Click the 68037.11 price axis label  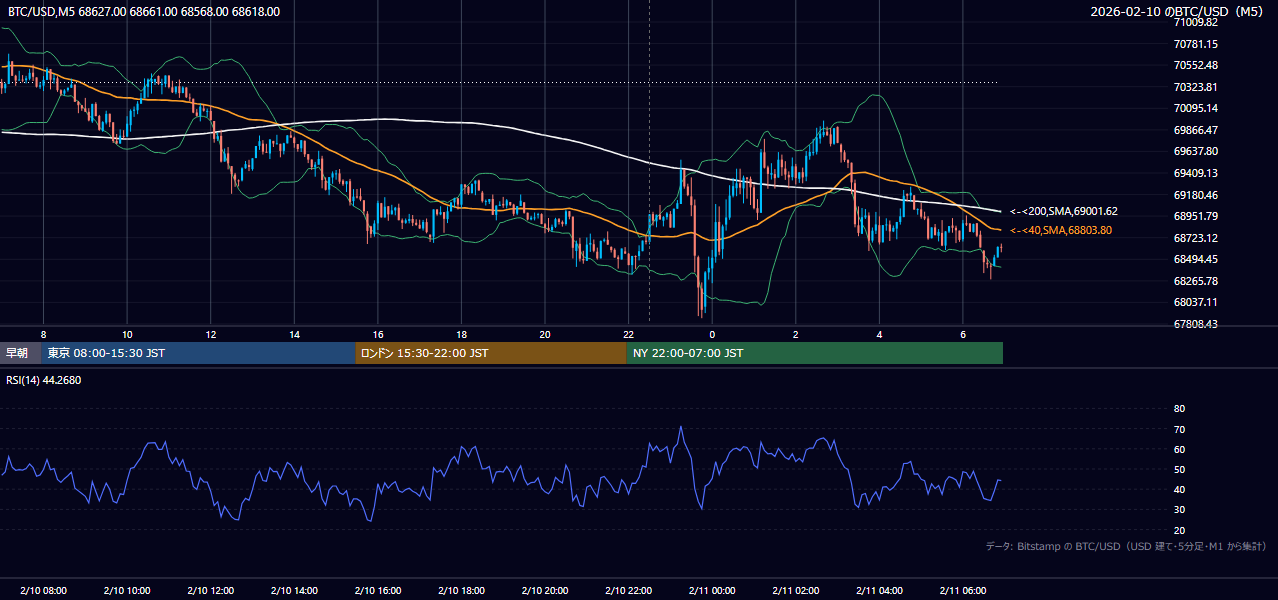1196,302
